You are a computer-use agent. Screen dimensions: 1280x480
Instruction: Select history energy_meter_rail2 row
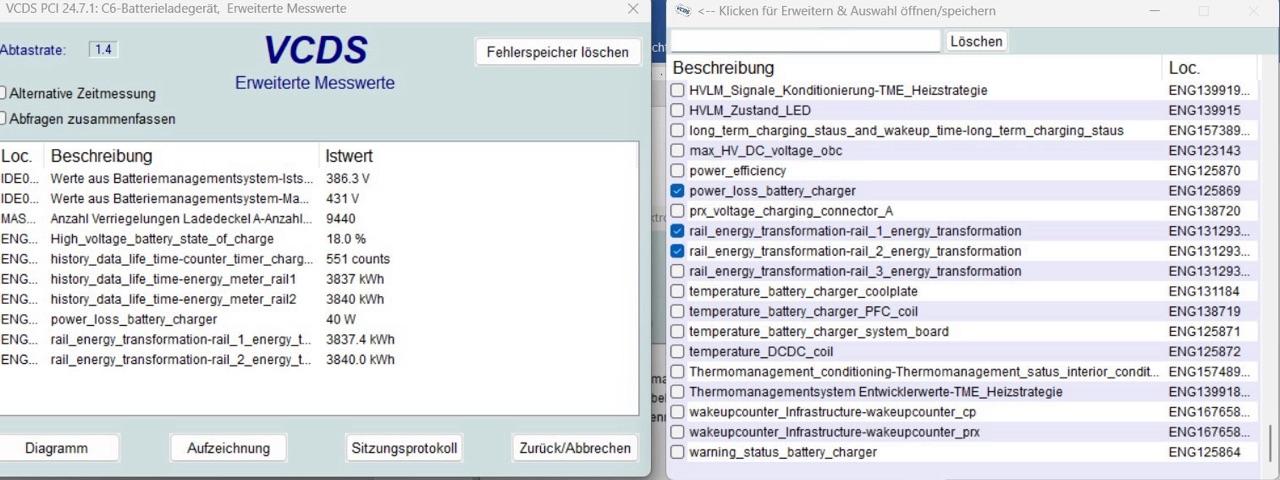tap(318, 299)
